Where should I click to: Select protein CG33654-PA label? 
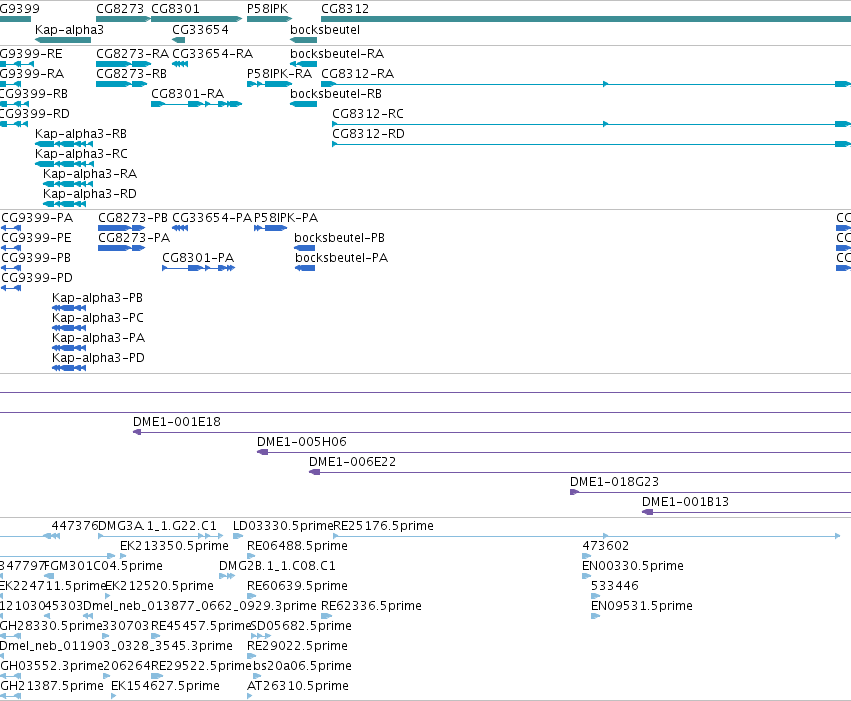click(212, 218)
